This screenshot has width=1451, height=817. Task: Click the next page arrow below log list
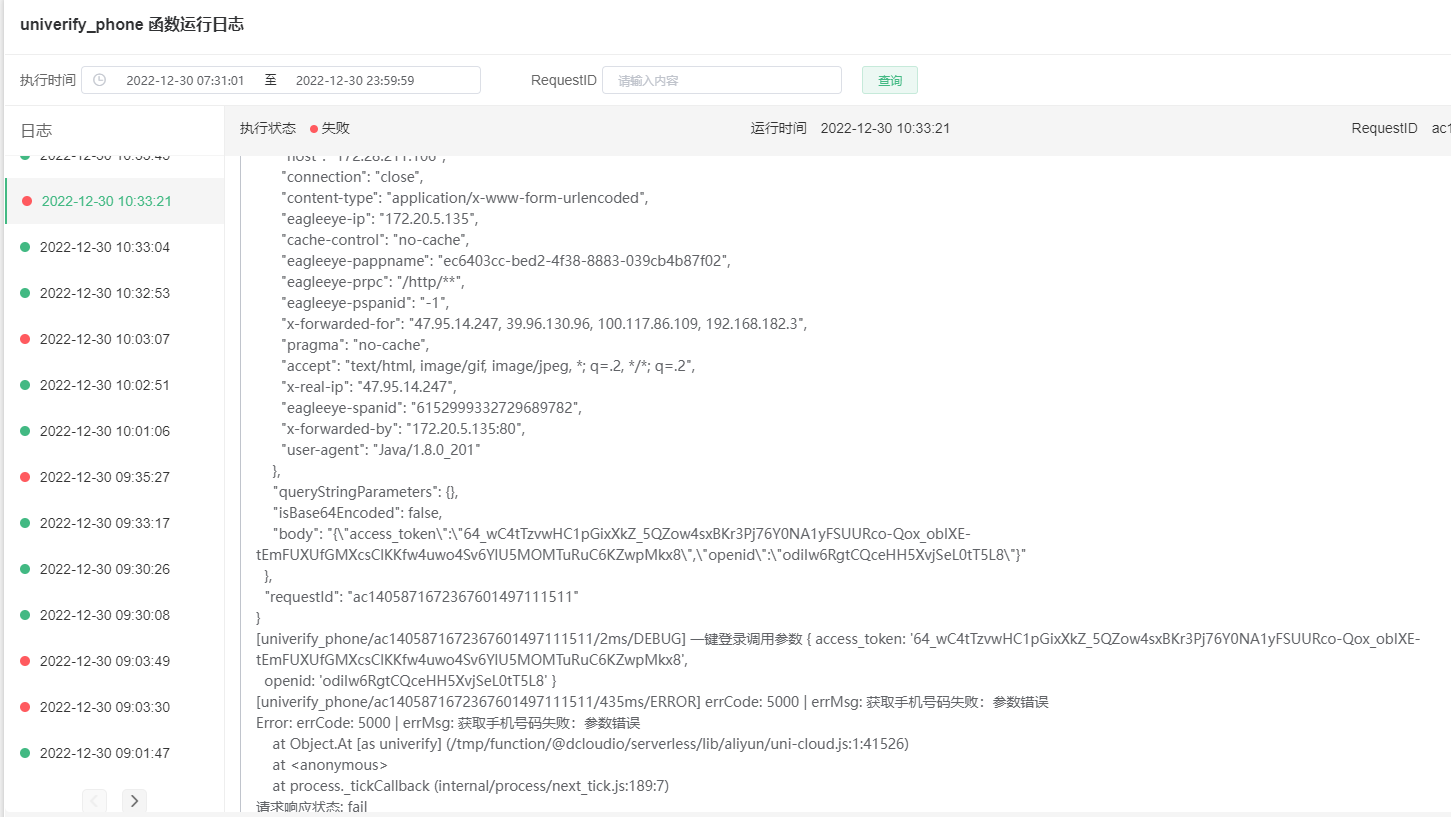[x=134, y=800]
